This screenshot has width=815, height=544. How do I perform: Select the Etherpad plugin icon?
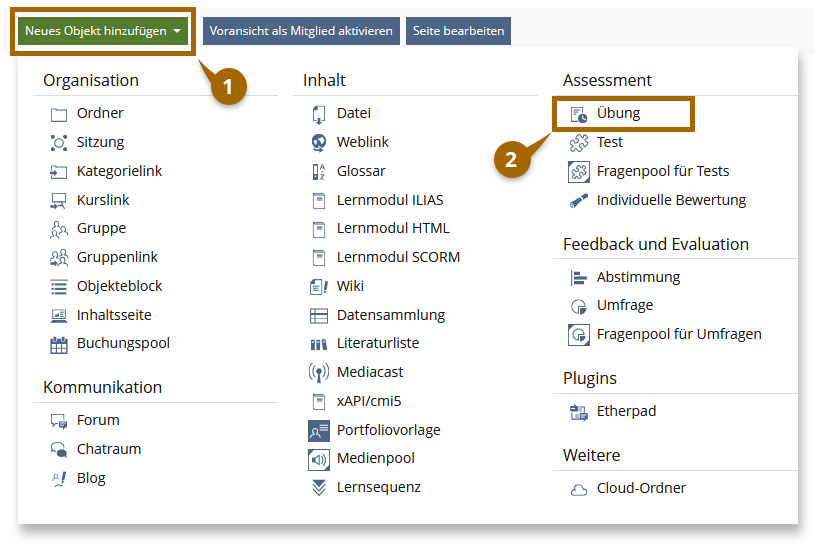[578, 412]
